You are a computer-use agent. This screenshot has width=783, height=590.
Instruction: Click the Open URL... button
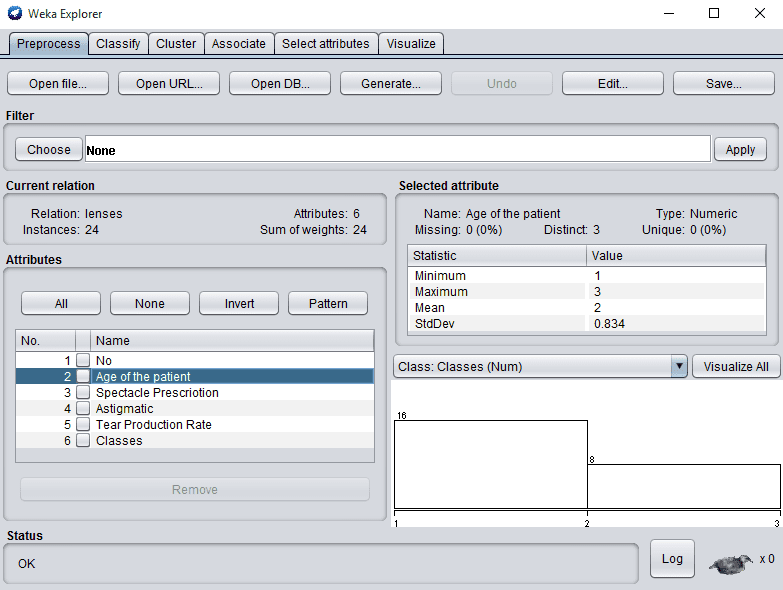coord(169,83)
